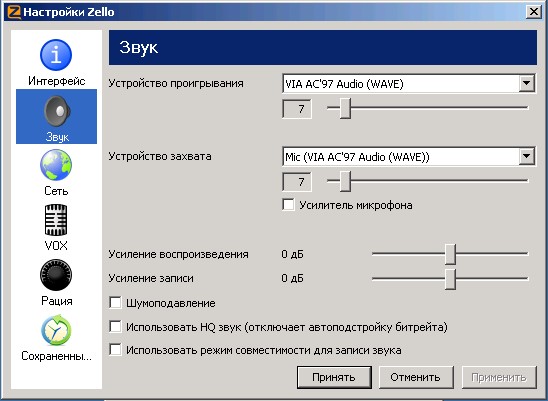Screen dimensions: 548x401
Task: Click the Усиление воспроизведения slider thumb
Action: point(450,254)
